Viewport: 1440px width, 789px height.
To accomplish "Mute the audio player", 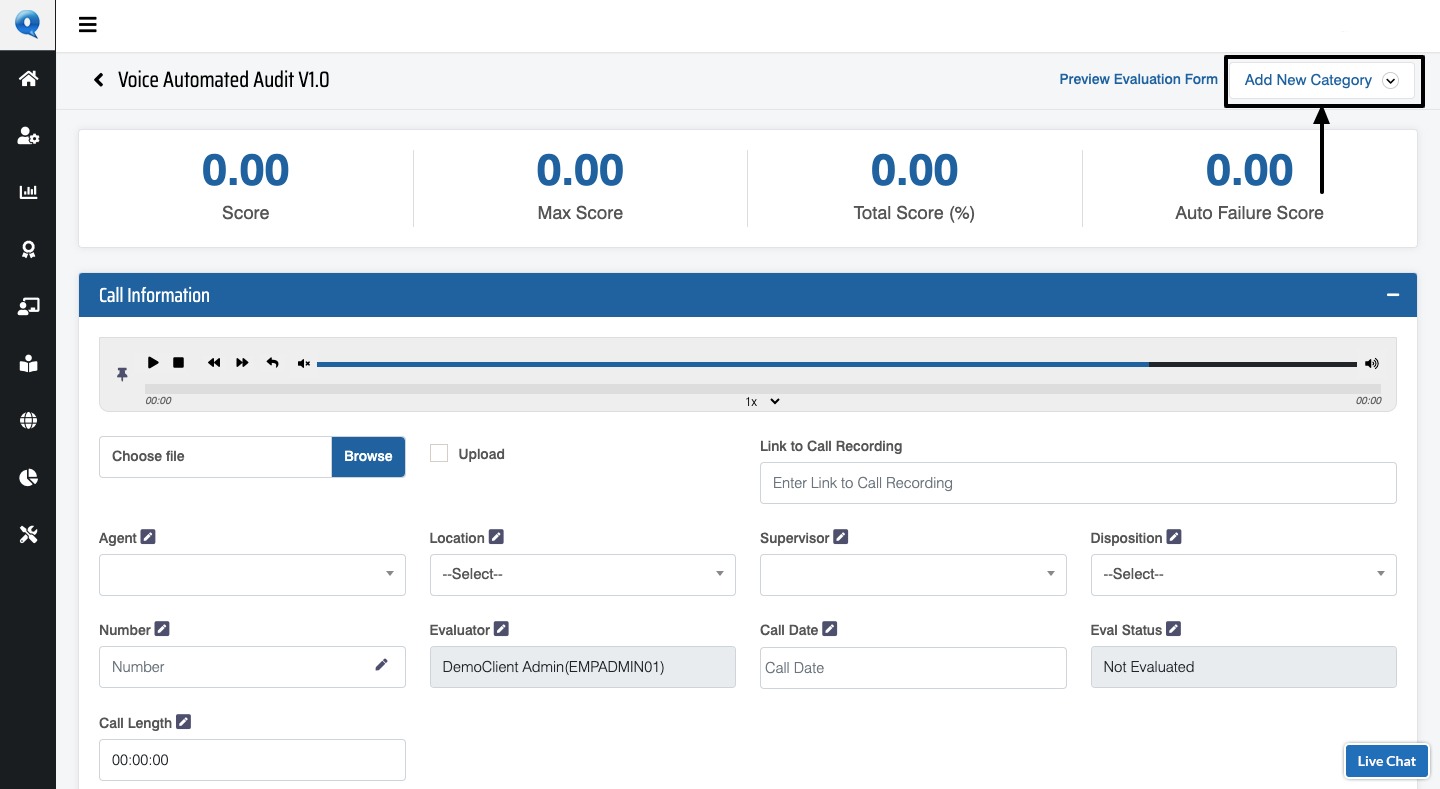I will point(304,364).
